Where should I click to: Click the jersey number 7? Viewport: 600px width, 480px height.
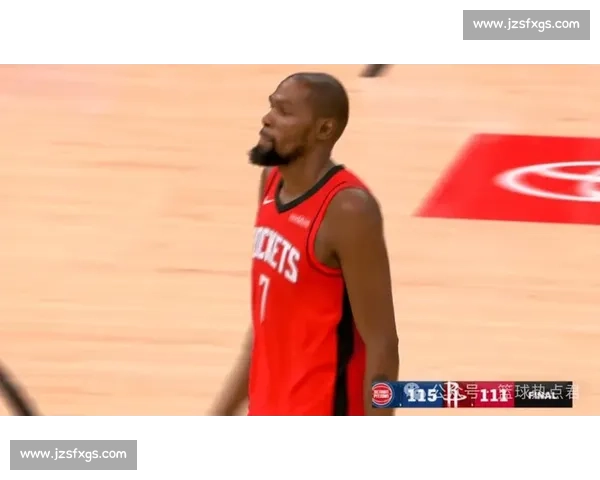tap(264, 297)
